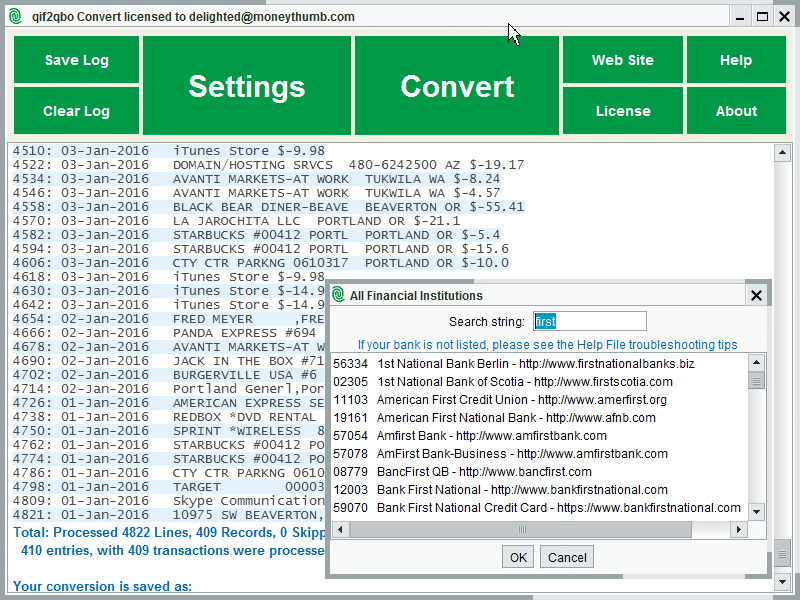Screen dimensions: 800x600
Task: Click log line 4726 AMERICAN EXPRESS
Action: [168, 403]
